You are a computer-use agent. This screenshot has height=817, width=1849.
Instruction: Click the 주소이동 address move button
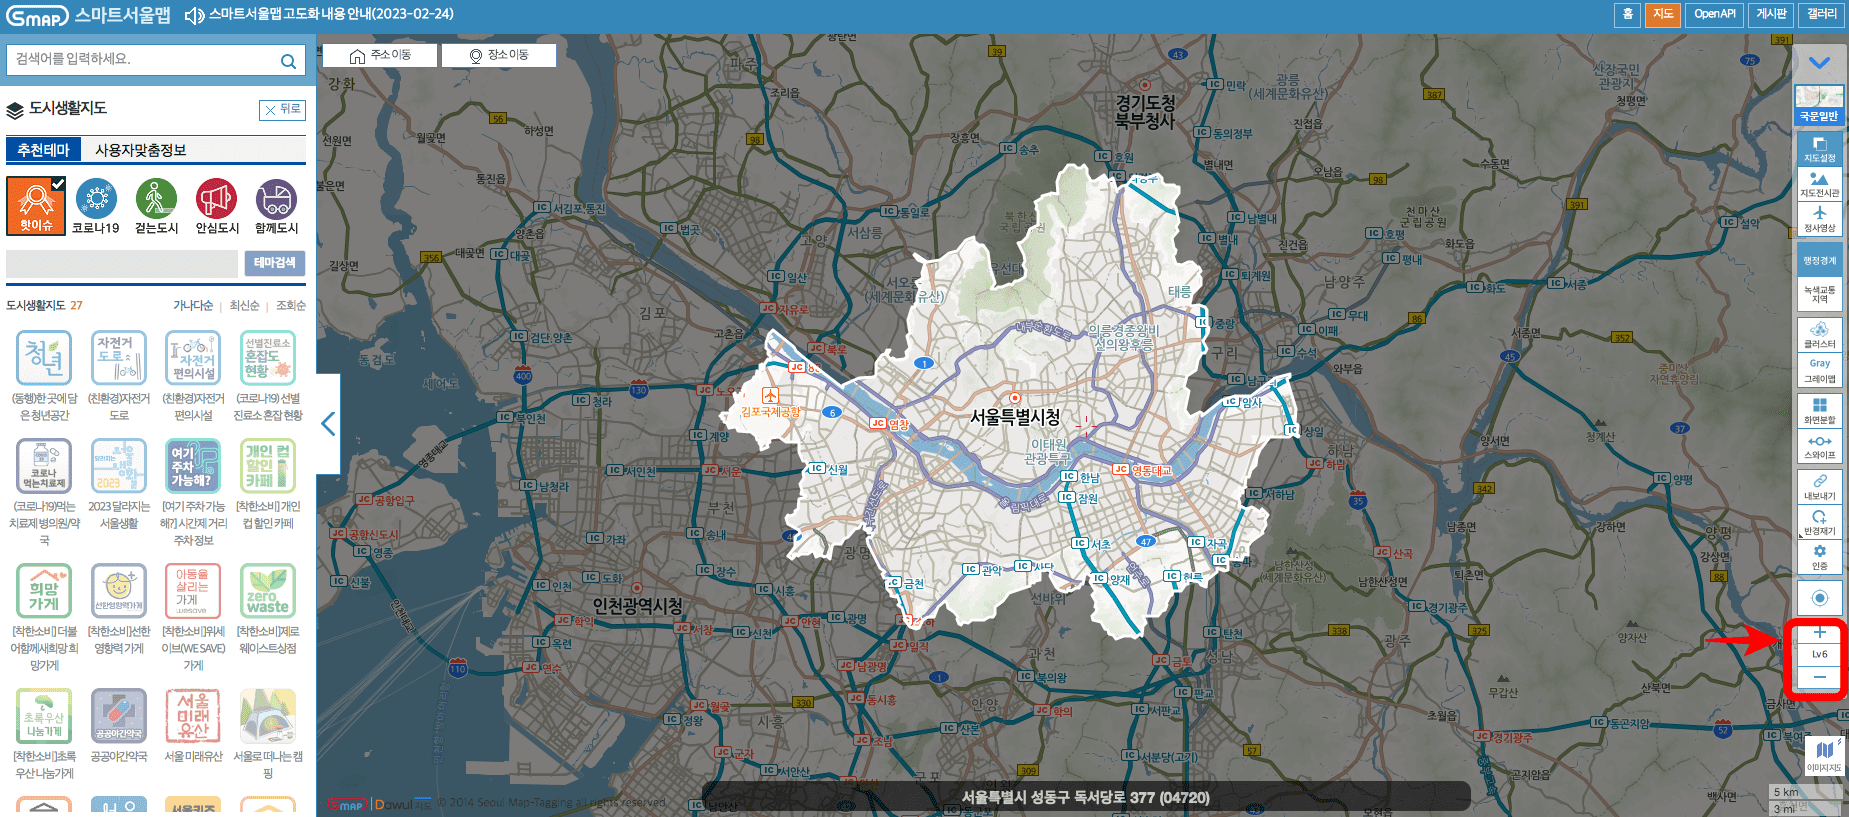pyautogui.click(x=380, y=55)
